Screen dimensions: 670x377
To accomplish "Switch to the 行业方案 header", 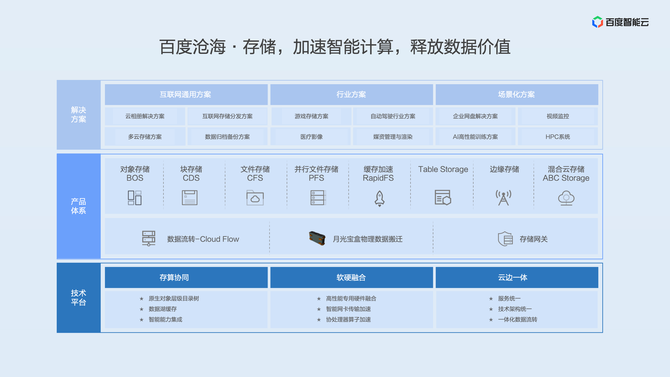I will click(x=351, y=94).
